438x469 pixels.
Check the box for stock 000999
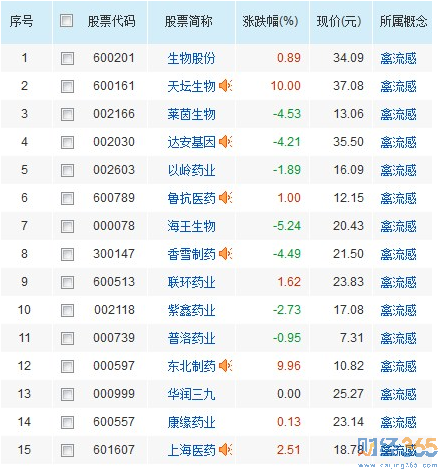(x=67, y=394)
